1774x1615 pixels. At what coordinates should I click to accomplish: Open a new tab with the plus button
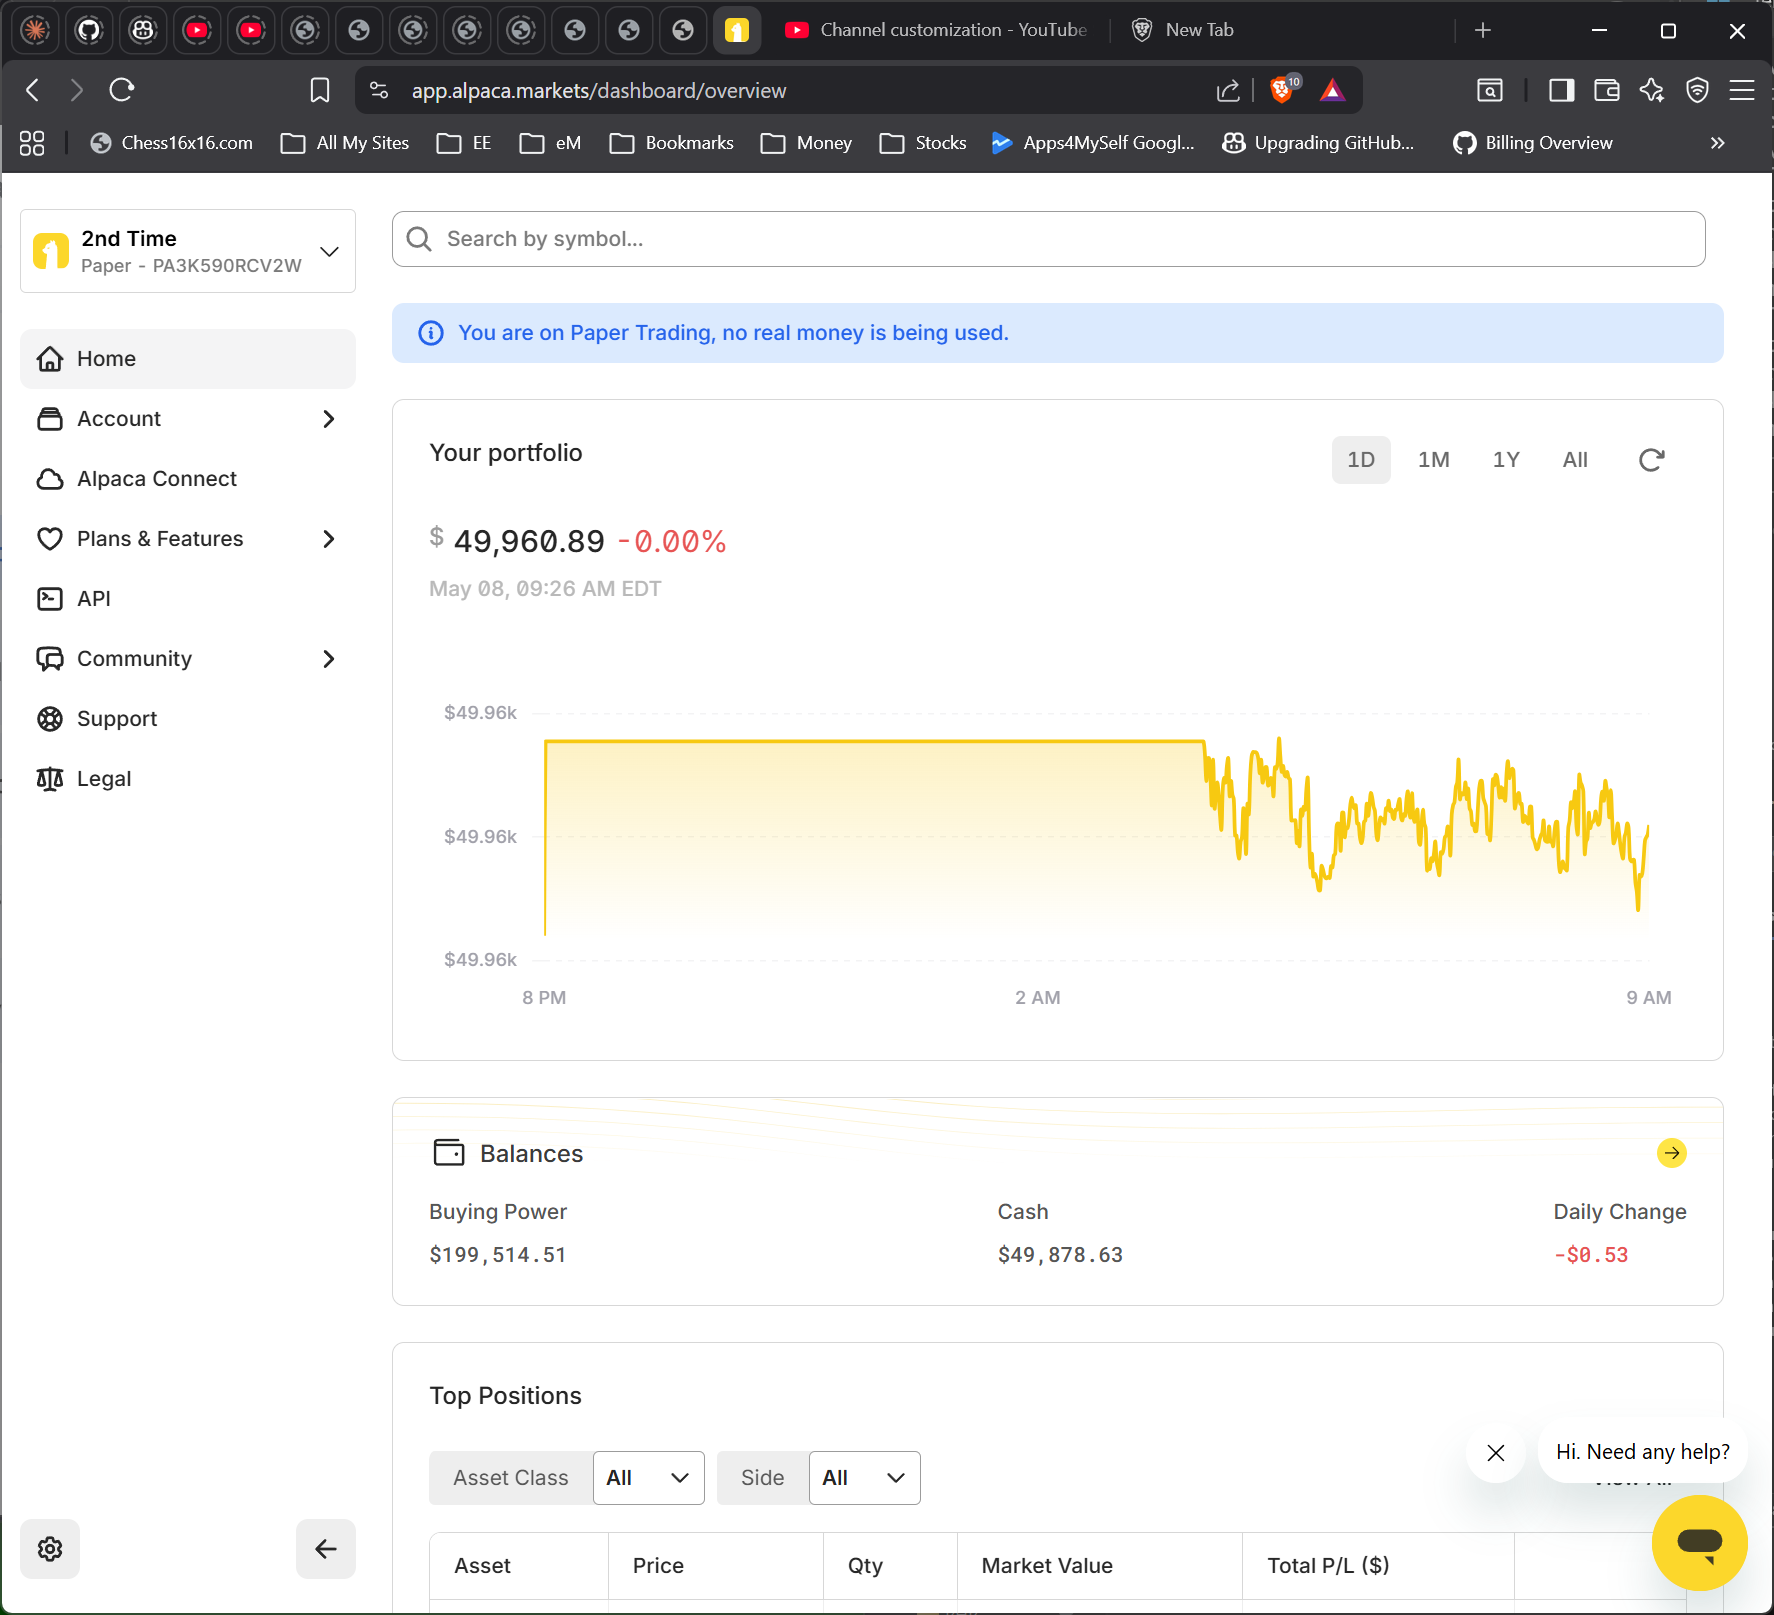pyautogui.click(x=1483, y=30)
